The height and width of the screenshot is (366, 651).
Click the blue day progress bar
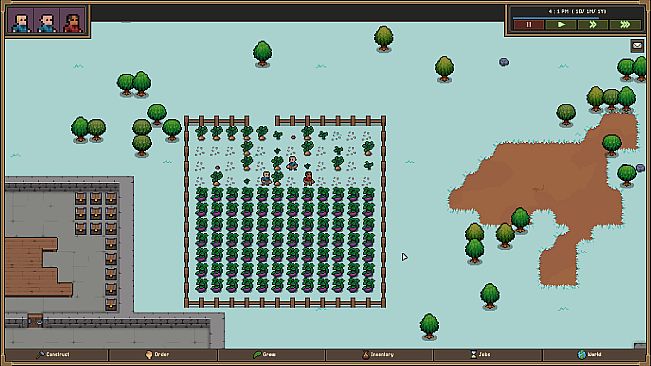pyautogui.click(x=556, y=18)
